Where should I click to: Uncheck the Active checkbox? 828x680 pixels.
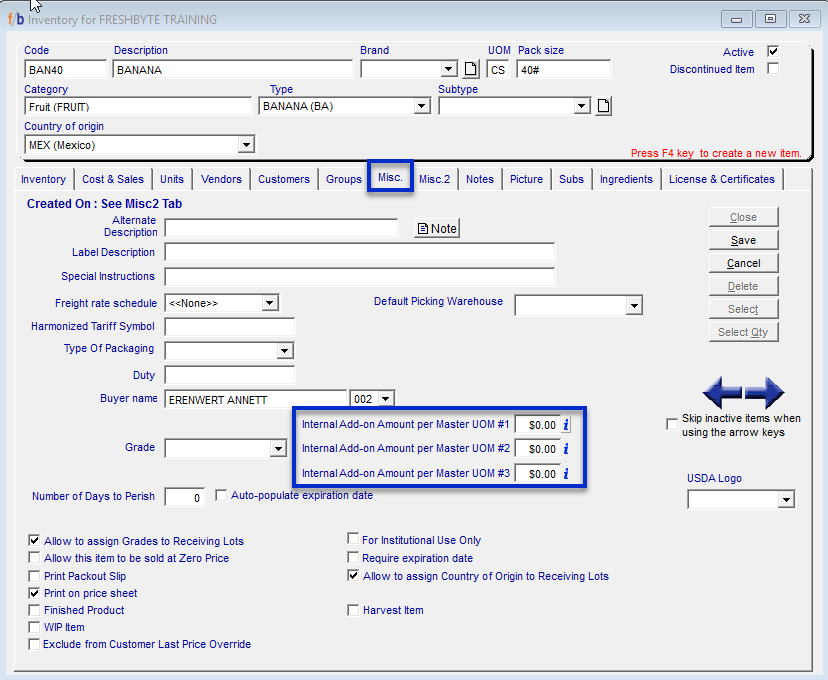(x=772, y=51)
